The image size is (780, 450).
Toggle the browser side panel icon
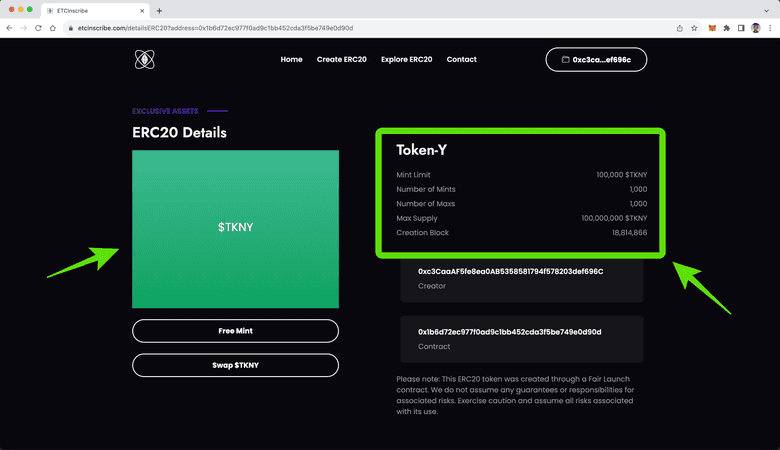(x=741, y=28)
